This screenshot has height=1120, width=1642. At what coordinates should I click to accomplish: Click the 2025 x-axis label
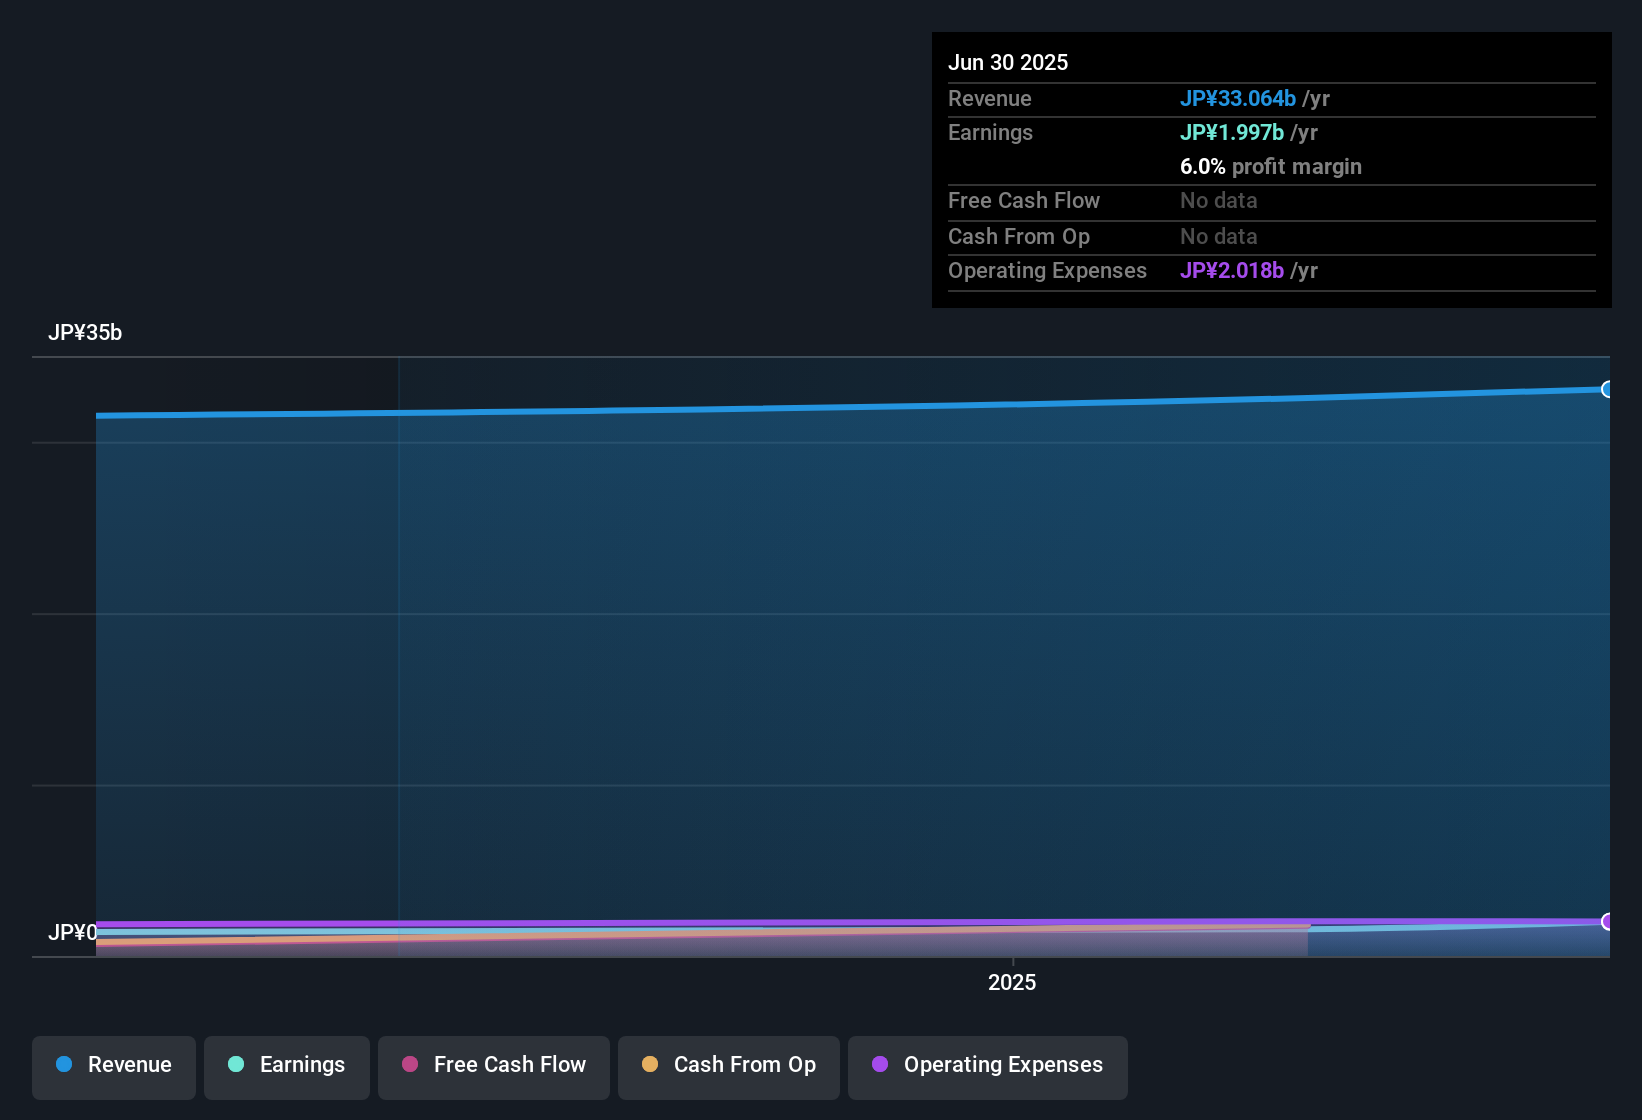(1012, 982)
